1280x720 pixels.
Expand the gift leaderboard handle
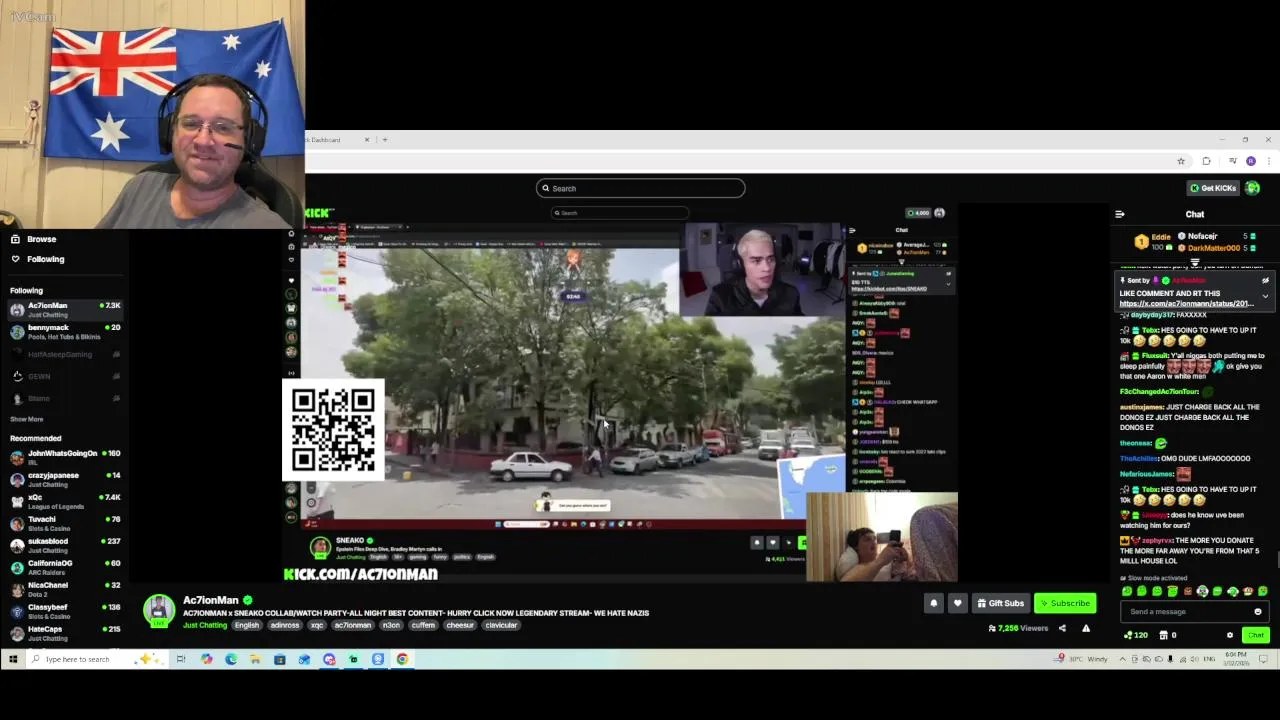click(x=1195, y=263)
